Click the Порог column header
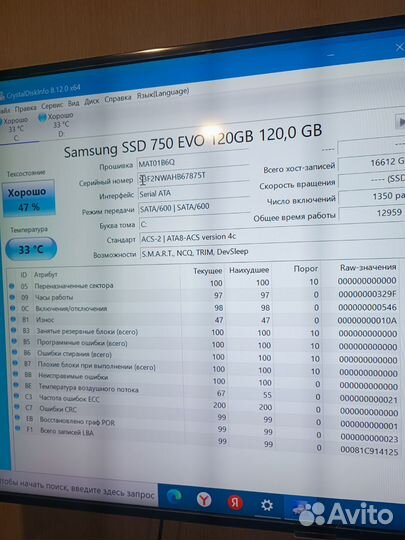405x540 pixels. click(x=305, y=269)
